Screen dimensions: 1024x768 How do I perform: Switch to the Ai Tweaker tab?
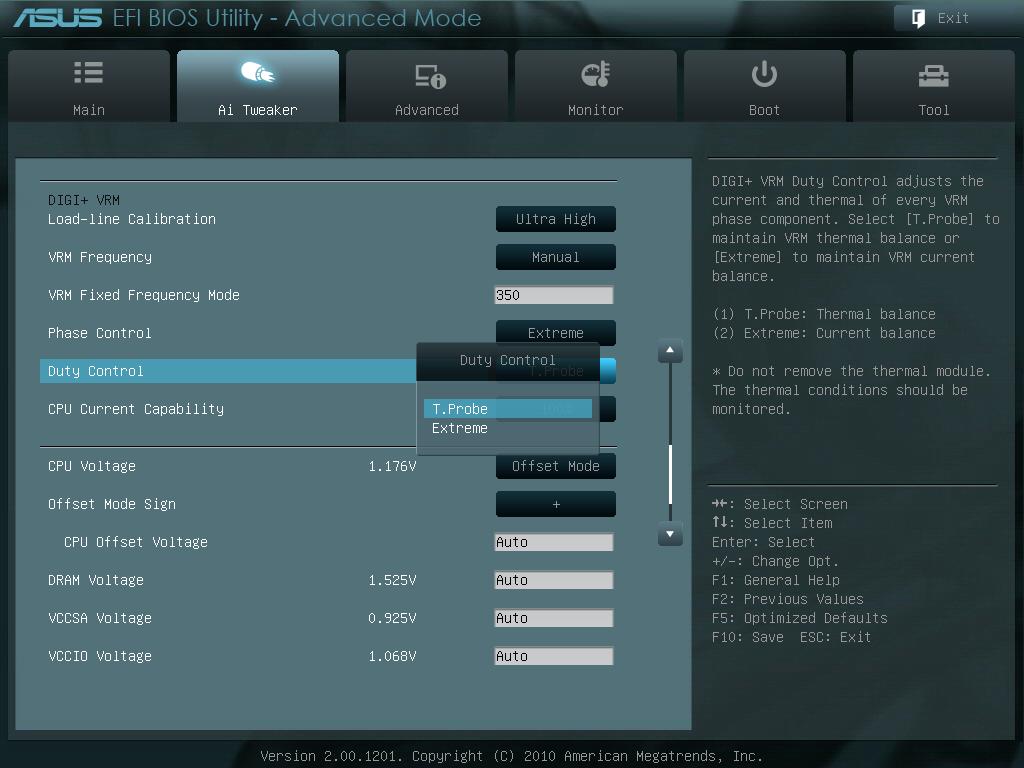(x=258, y=86)
